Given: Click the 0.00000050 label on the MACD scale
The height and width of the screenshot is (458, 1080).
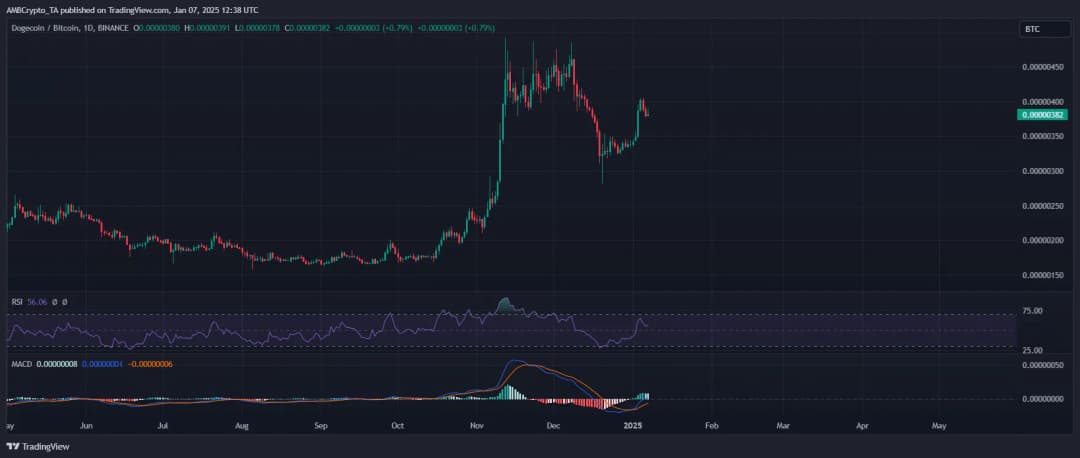Looking at the screenshot, I should [1044, 365].
